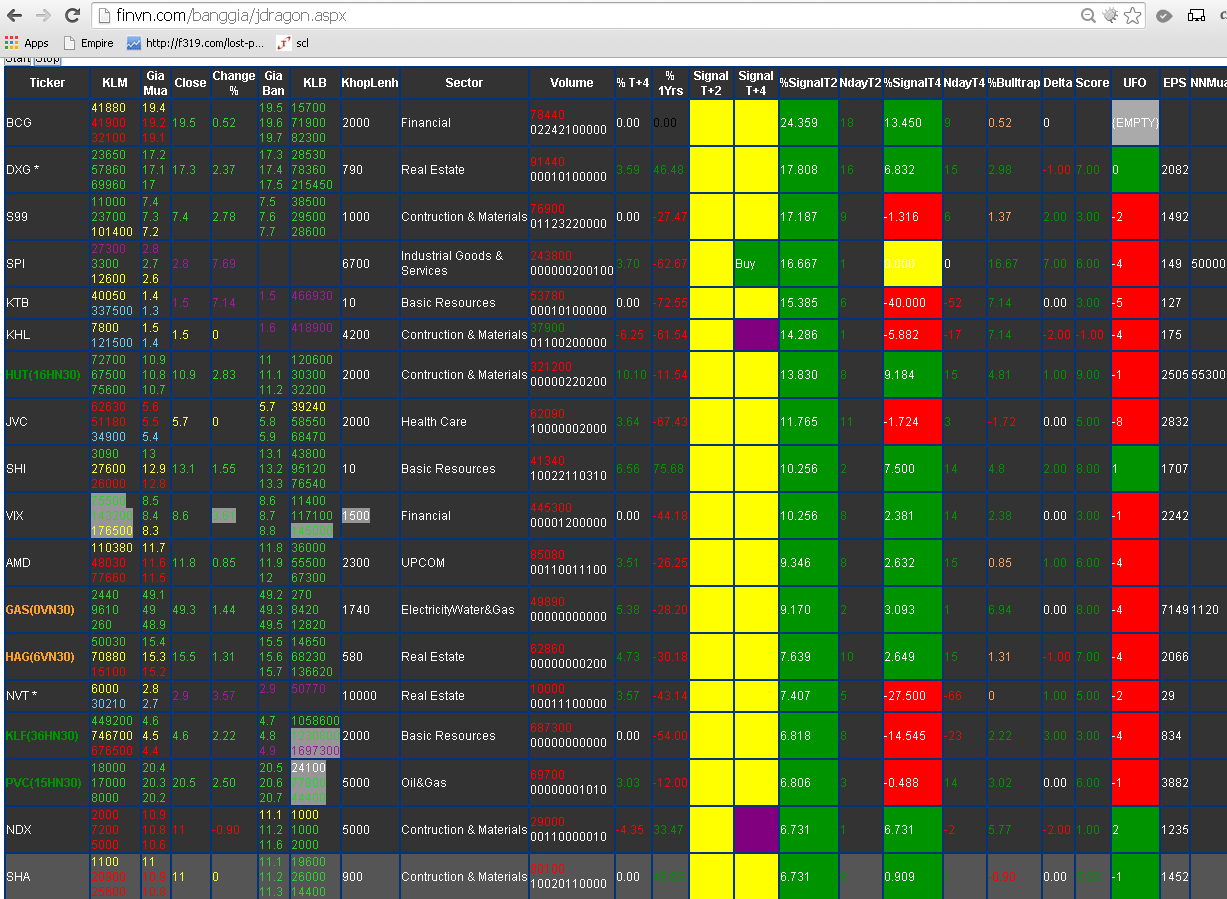
Task: Click the Gia Mua column header
Action: (155, 83)
